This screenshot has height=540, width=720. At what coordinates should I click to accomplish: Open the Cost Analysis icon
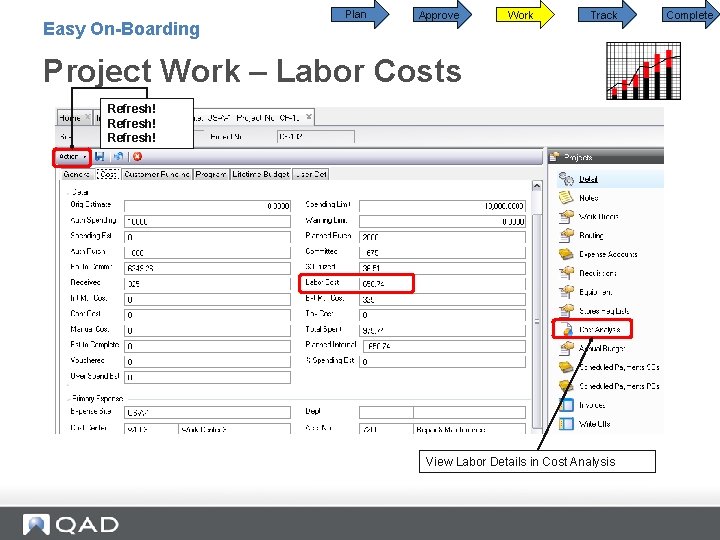pyautogui.click(x=566, y=329)
